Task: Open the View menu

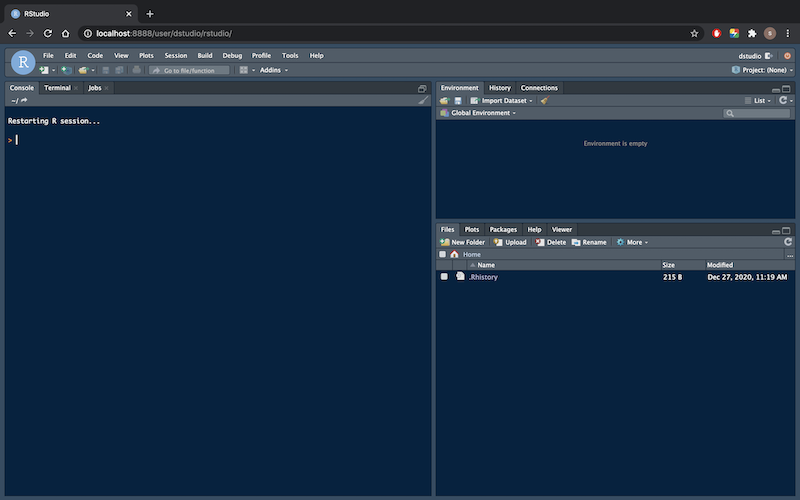Action: (121, 56)
